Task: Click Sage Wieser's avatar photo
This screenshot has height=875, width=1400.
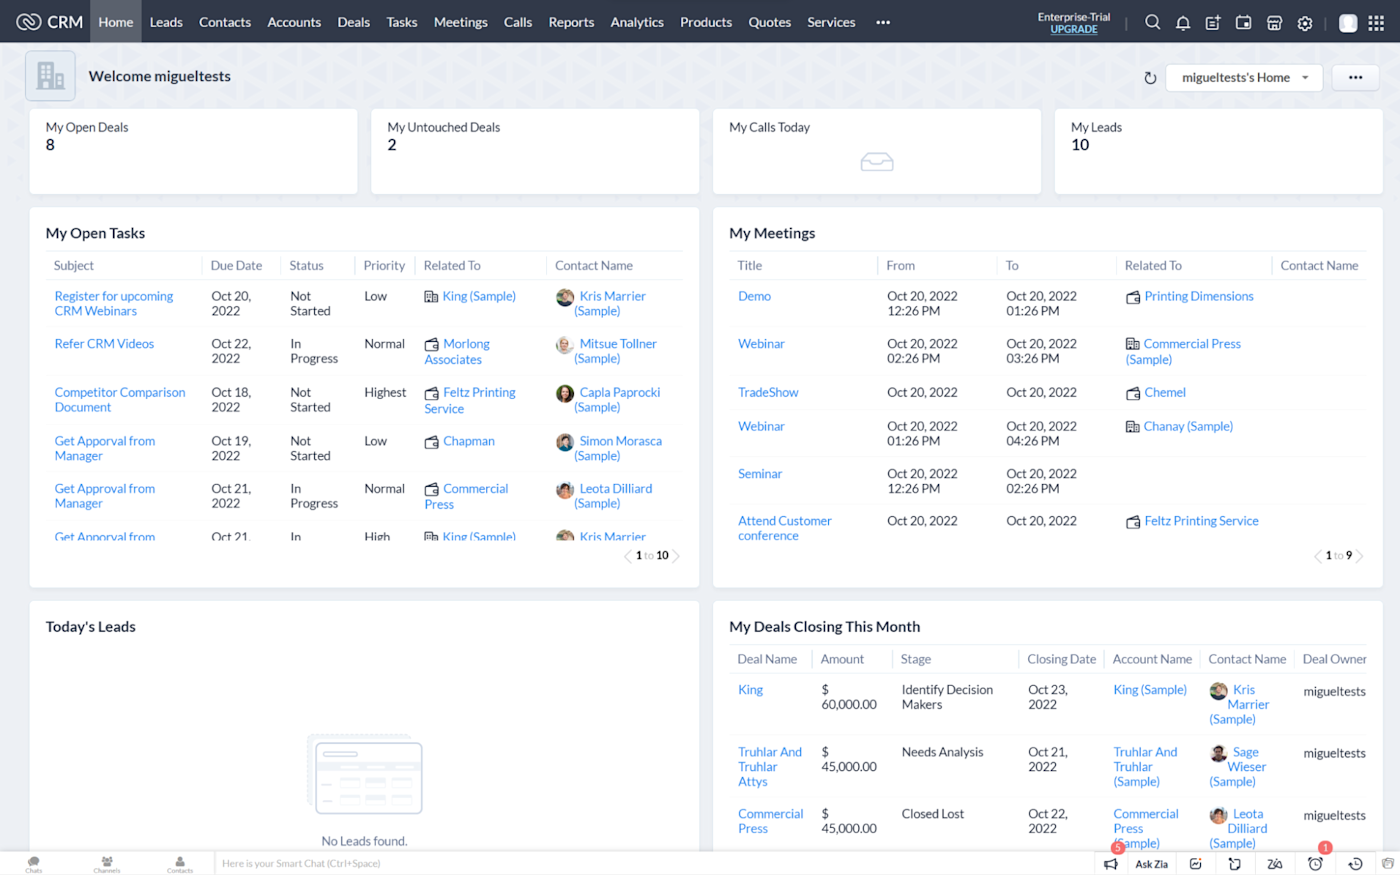Action: 1218,753
